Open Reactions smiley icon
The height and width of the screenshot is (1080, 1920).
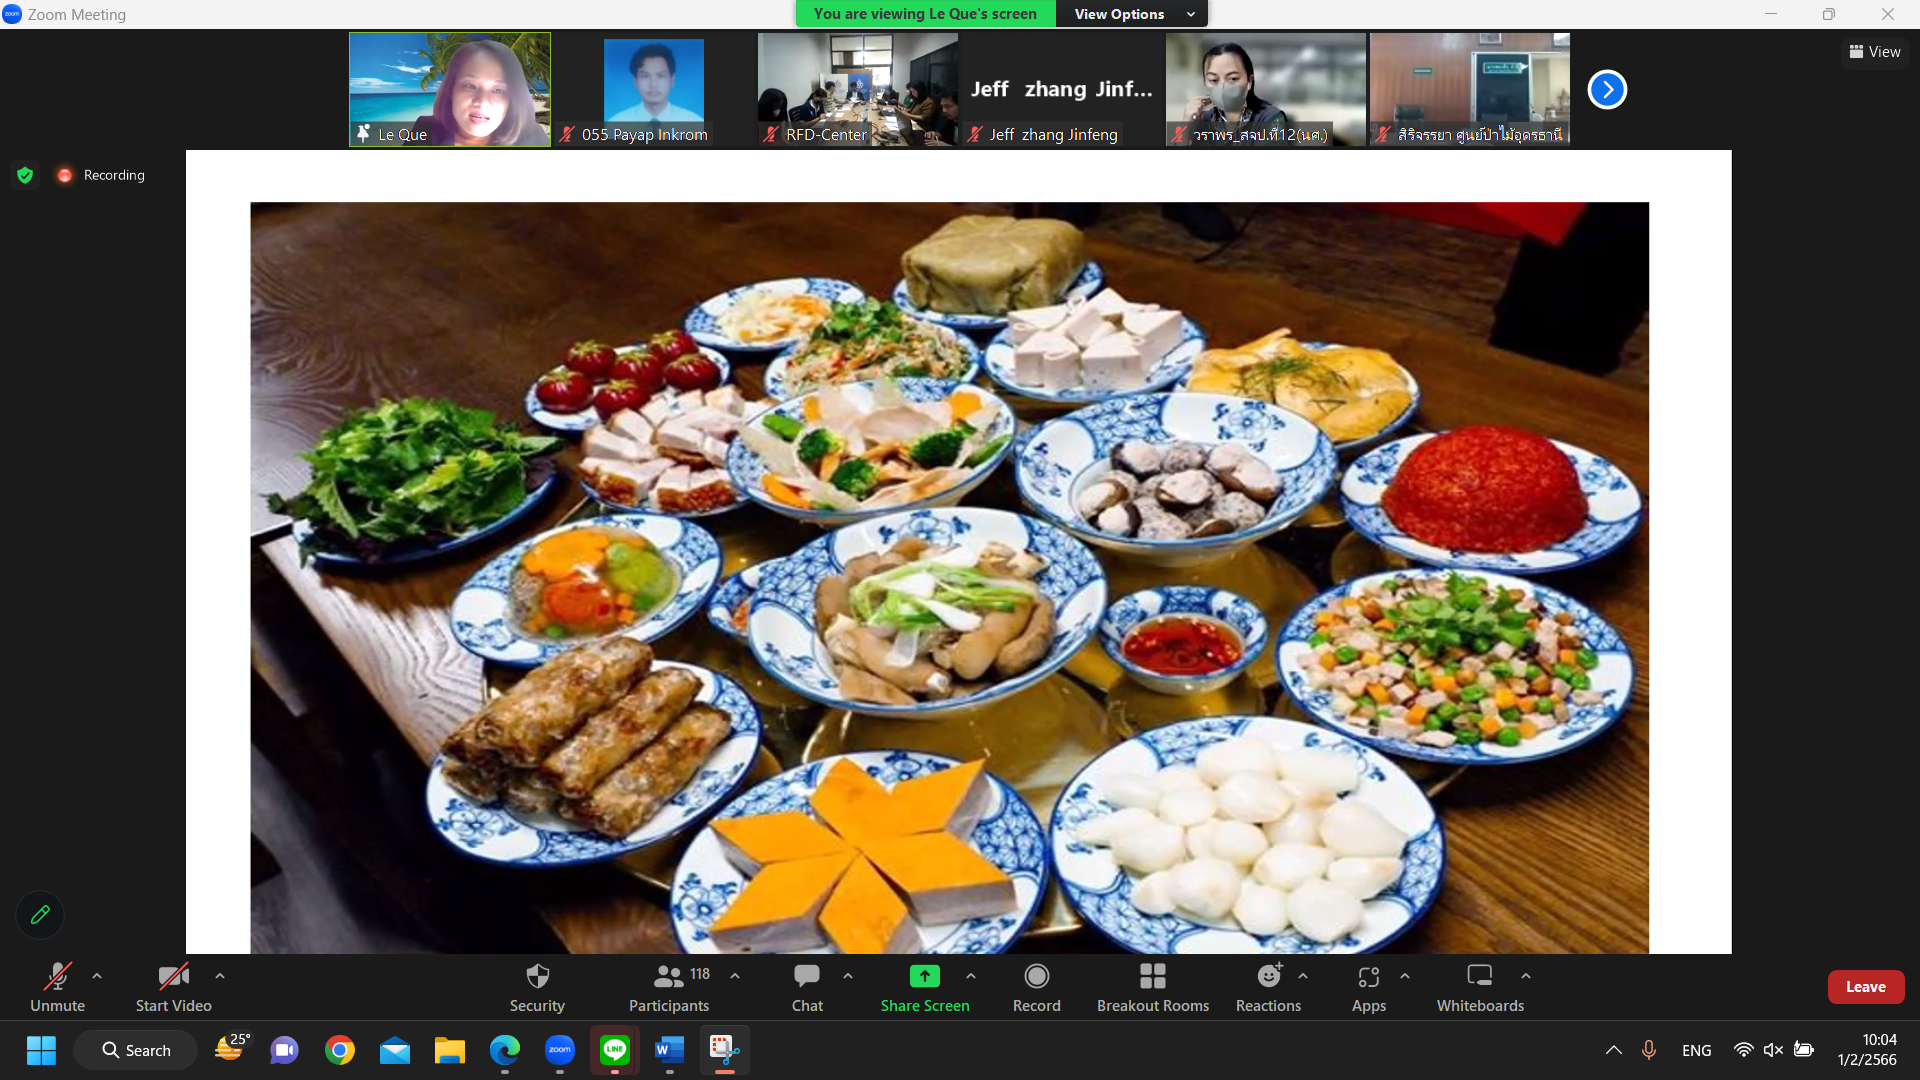tap(1268, 976)
